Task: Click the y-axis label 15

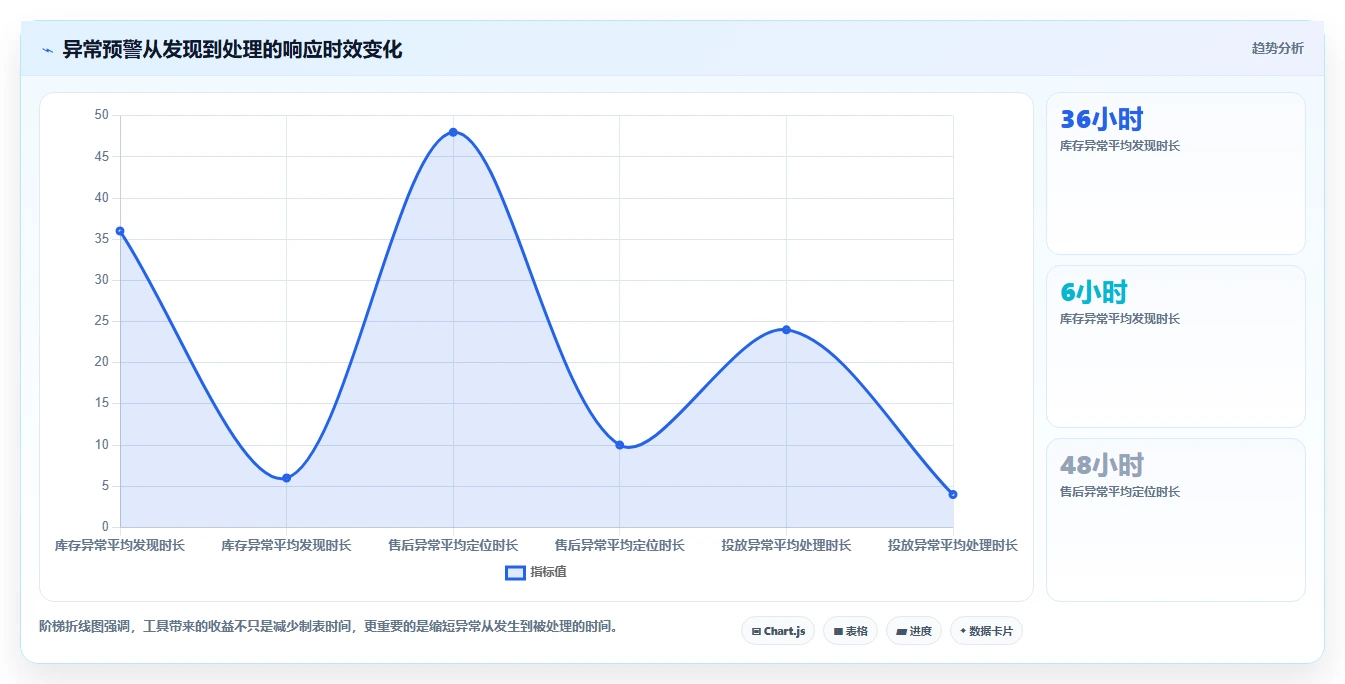Action: (101, 404)
